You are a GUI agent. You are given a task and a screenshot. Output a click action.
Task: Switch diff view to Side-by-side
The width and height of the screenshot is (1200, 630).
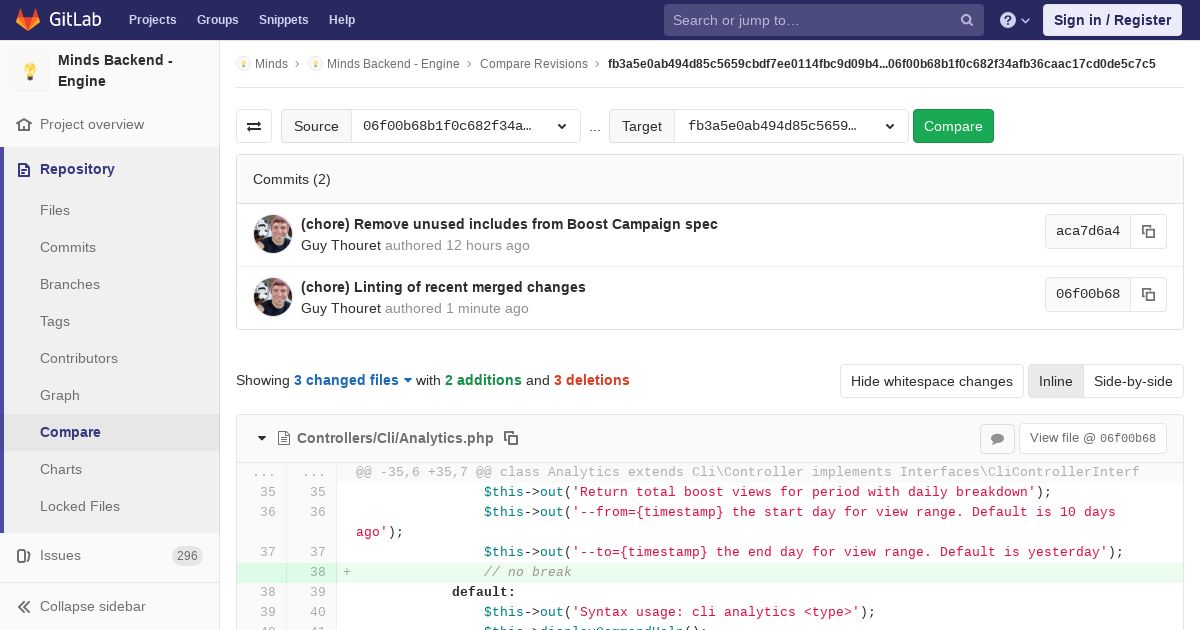1132,381
